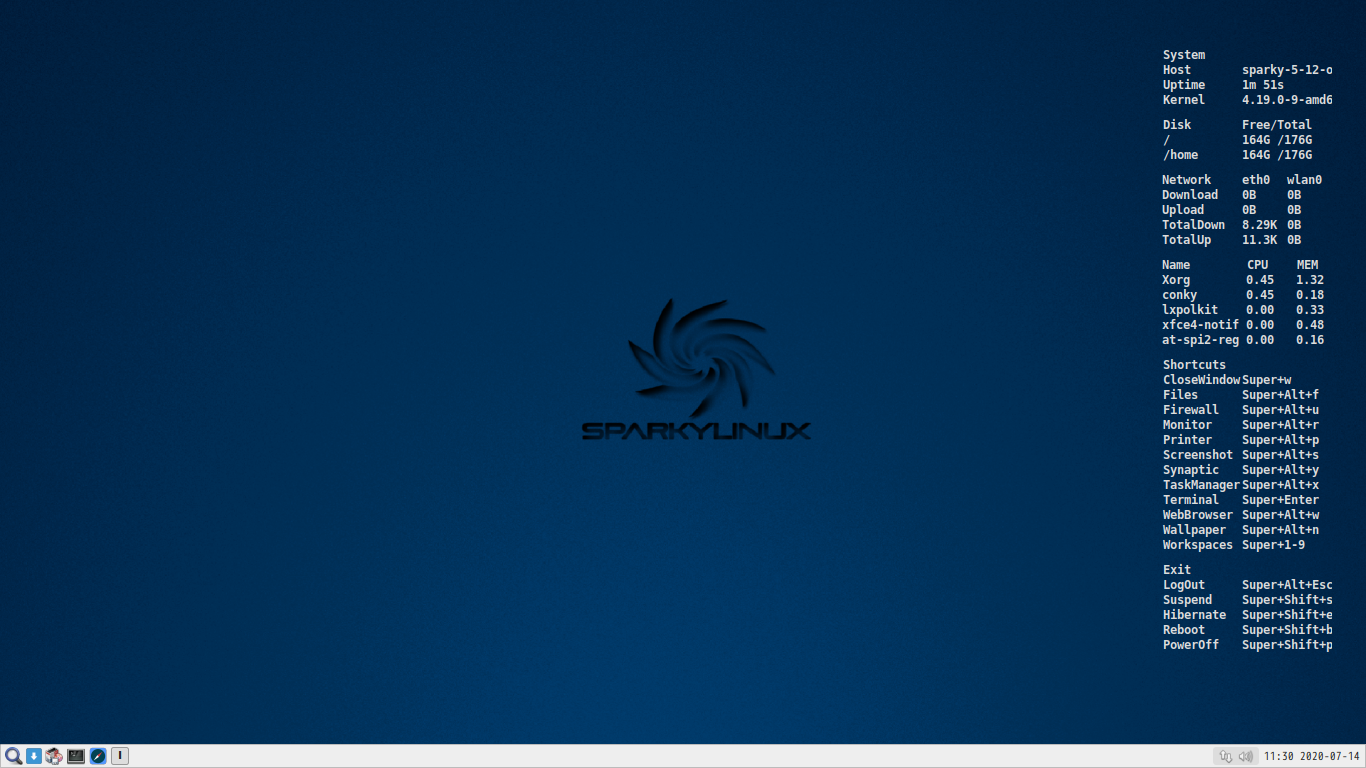Click the "/home" disk row label
Viewport: 1366px width, 768px height.
[x=1180, y=155]
